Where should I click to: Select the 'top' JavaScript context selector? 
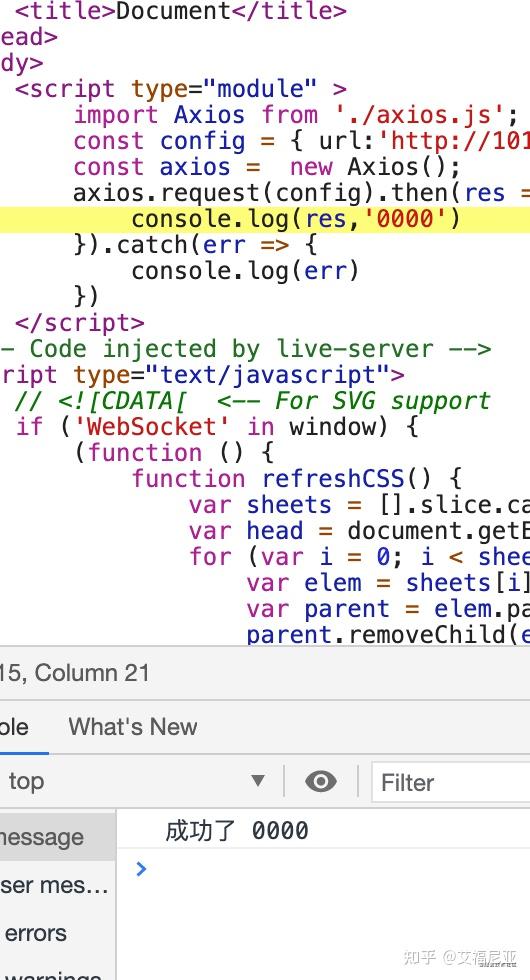pos(136,781)
